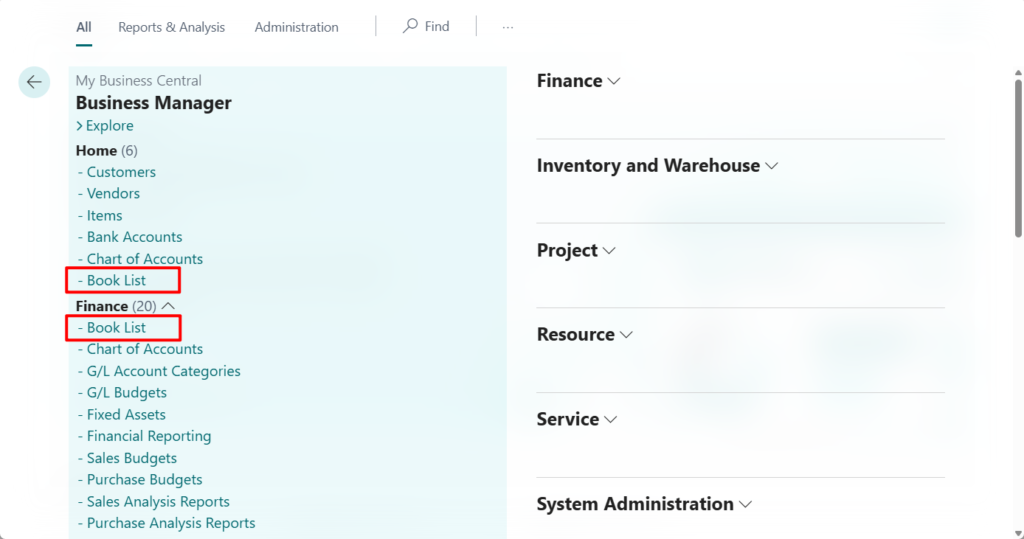Open Customers under Home
The height and width of the screenshot is (539, 1024).
[121, 172]
